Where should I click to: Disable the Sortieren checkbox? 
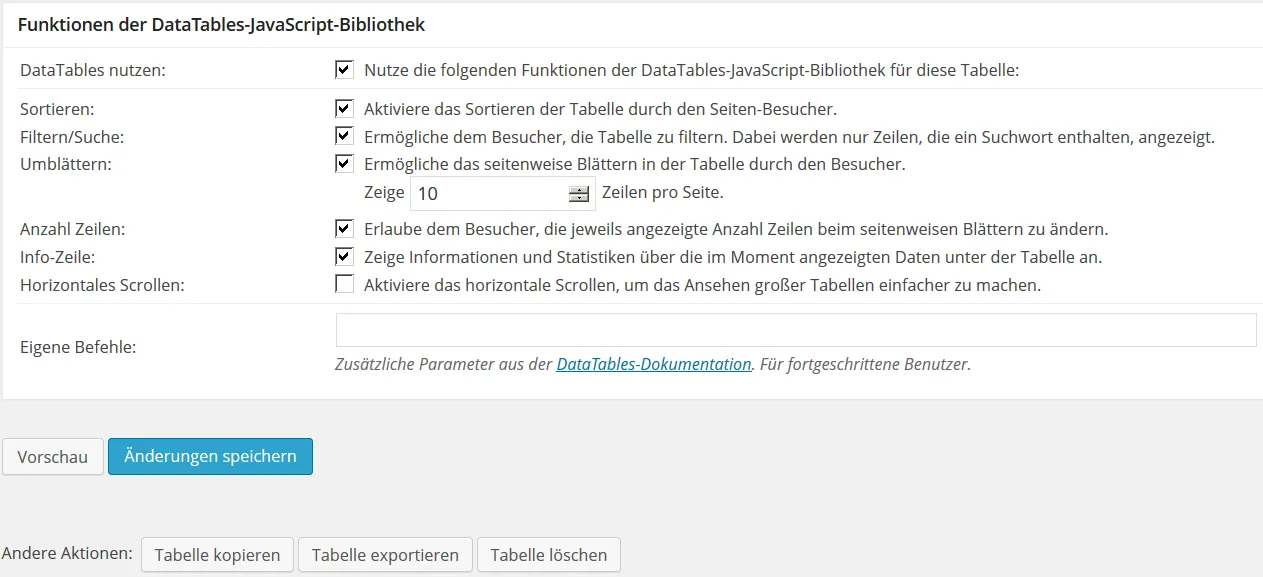point(345,108)
